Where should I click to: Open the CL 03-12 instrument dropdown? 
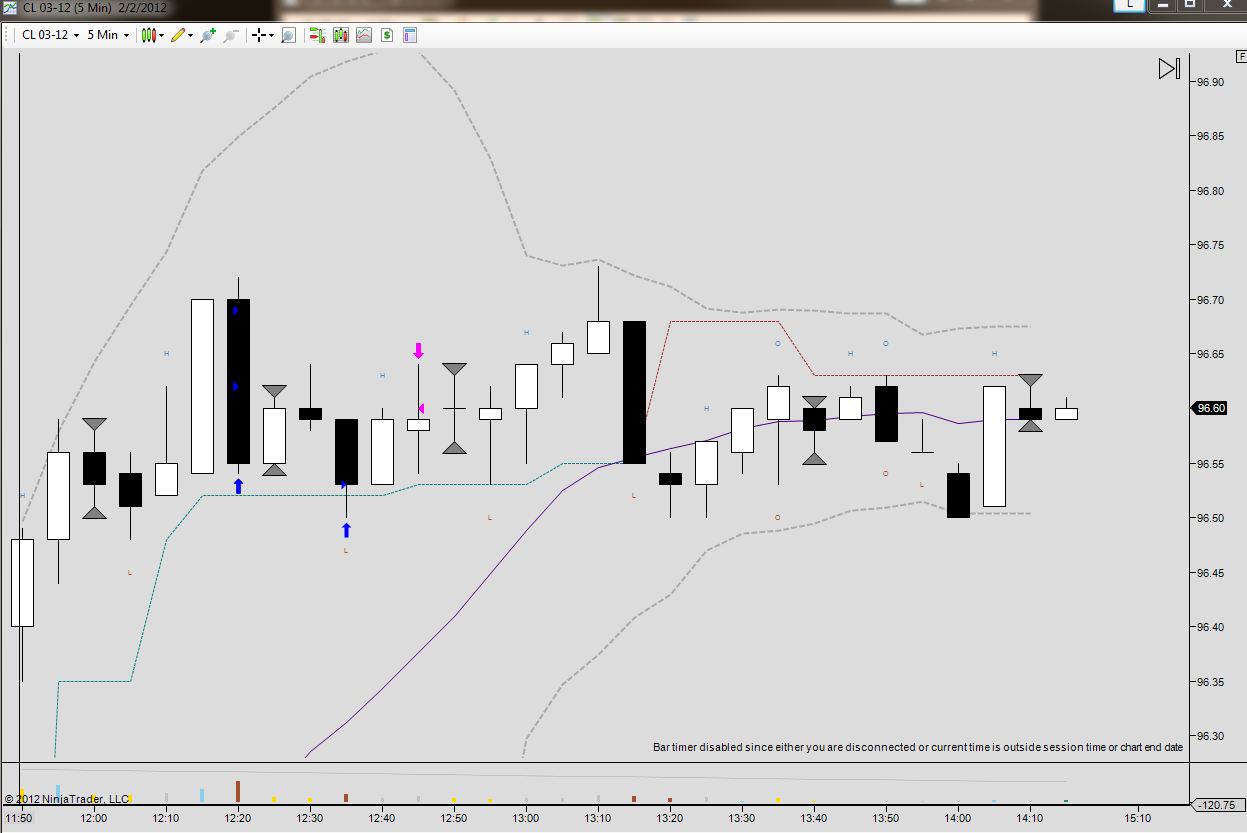coord(51,35)
